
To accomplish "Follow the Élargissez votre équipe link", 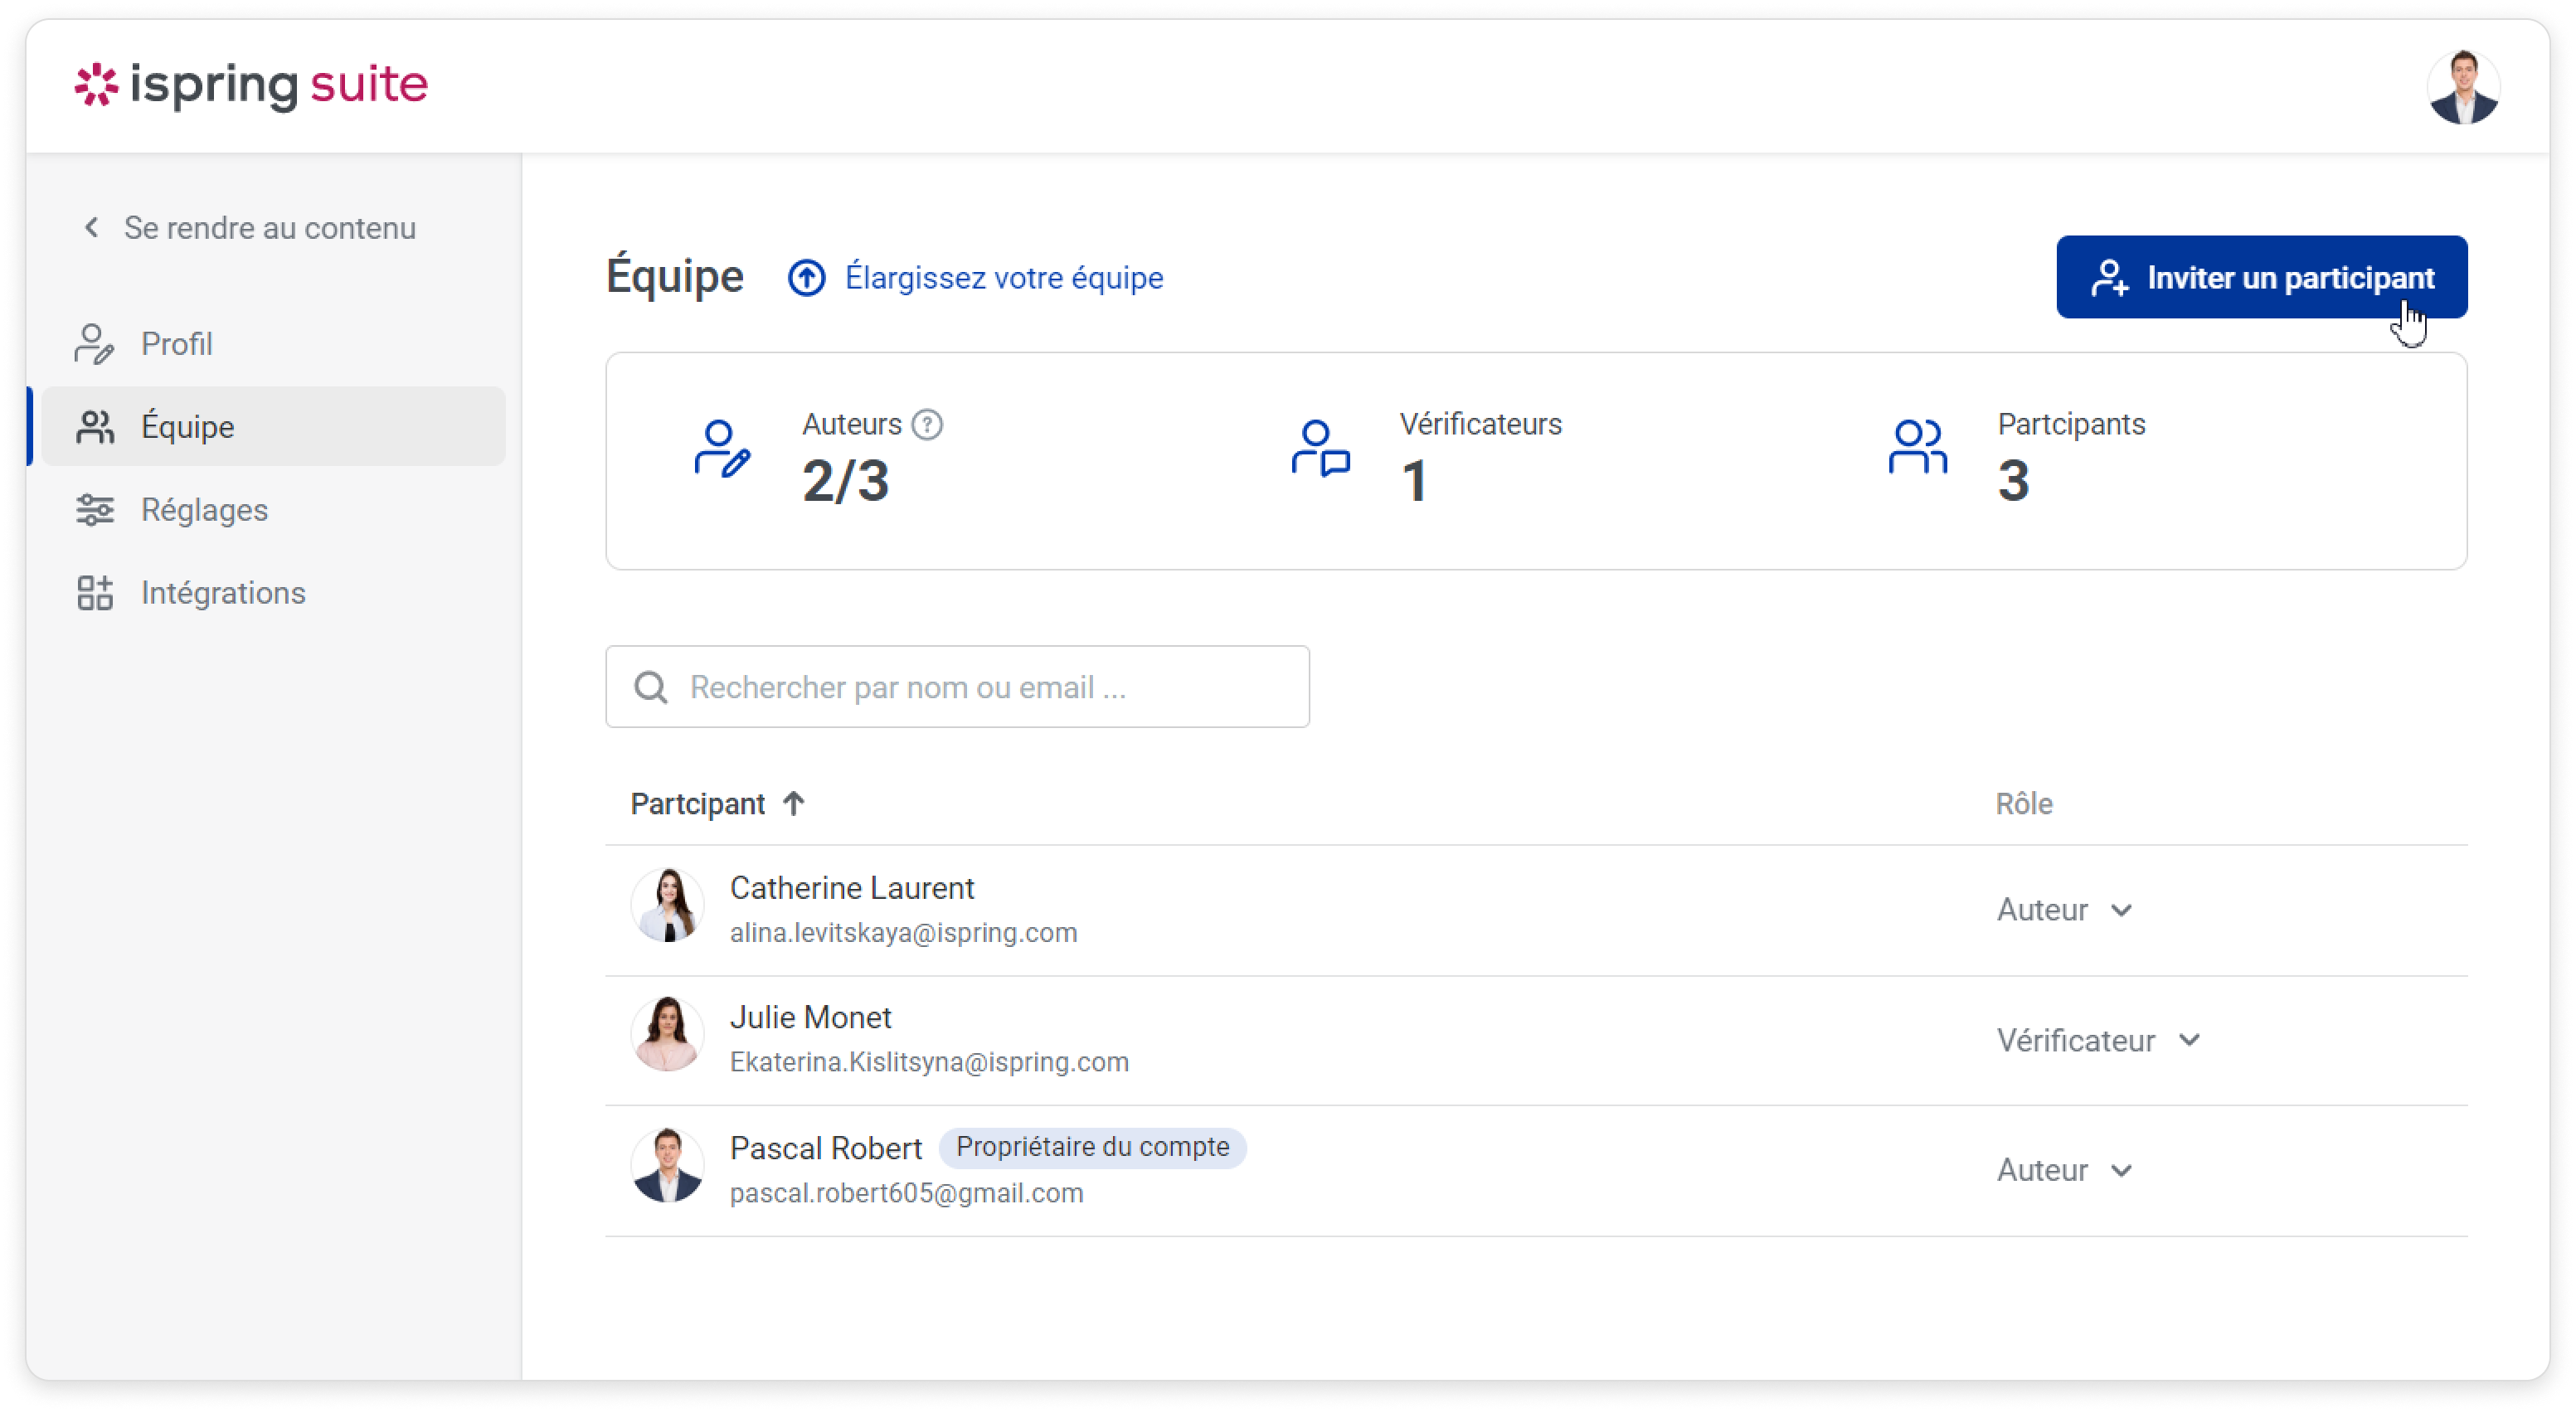I will click(1003, 278).
